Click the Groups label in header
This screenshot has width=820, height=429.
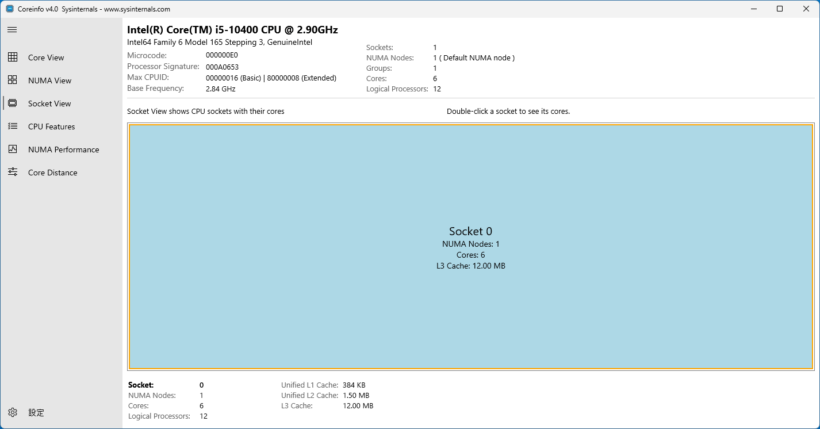pos(379,69)
